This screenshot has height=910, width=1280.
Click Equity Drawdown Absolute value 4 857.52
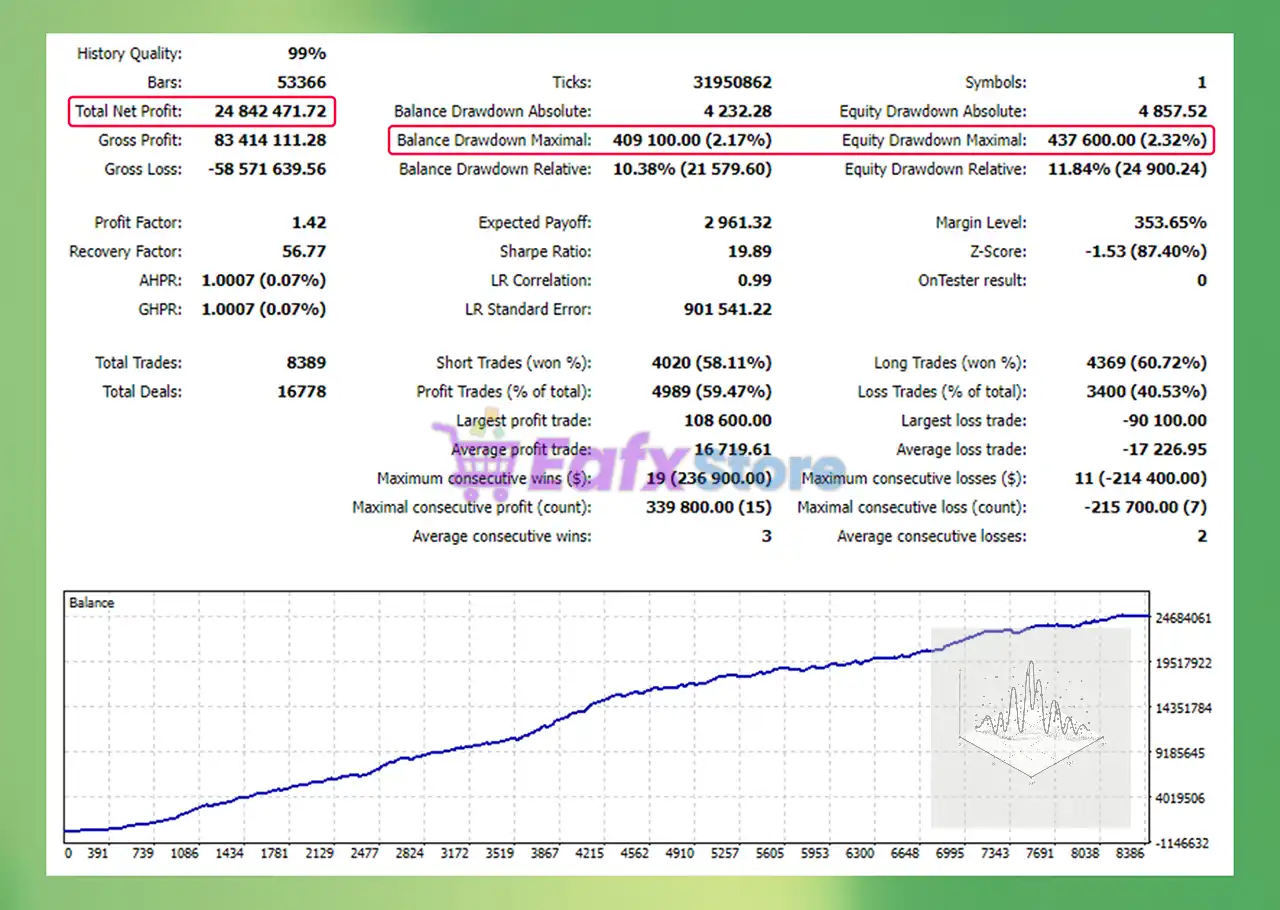click(x=1173, y=111)
